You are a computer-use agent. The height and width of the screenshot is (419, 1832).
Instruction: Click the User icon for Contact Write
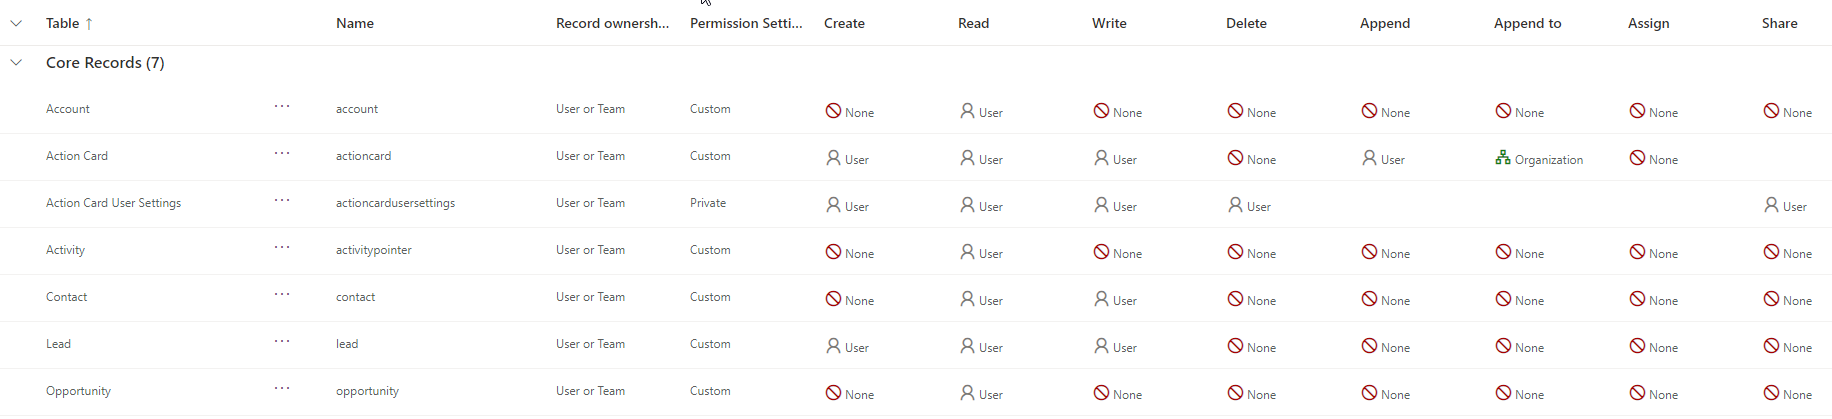pos(1101,299)
